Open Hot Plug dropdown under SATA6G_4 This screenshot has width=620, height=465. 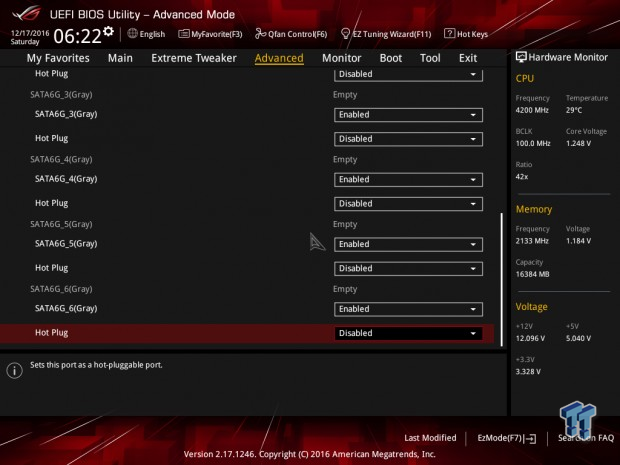[408, 204]
